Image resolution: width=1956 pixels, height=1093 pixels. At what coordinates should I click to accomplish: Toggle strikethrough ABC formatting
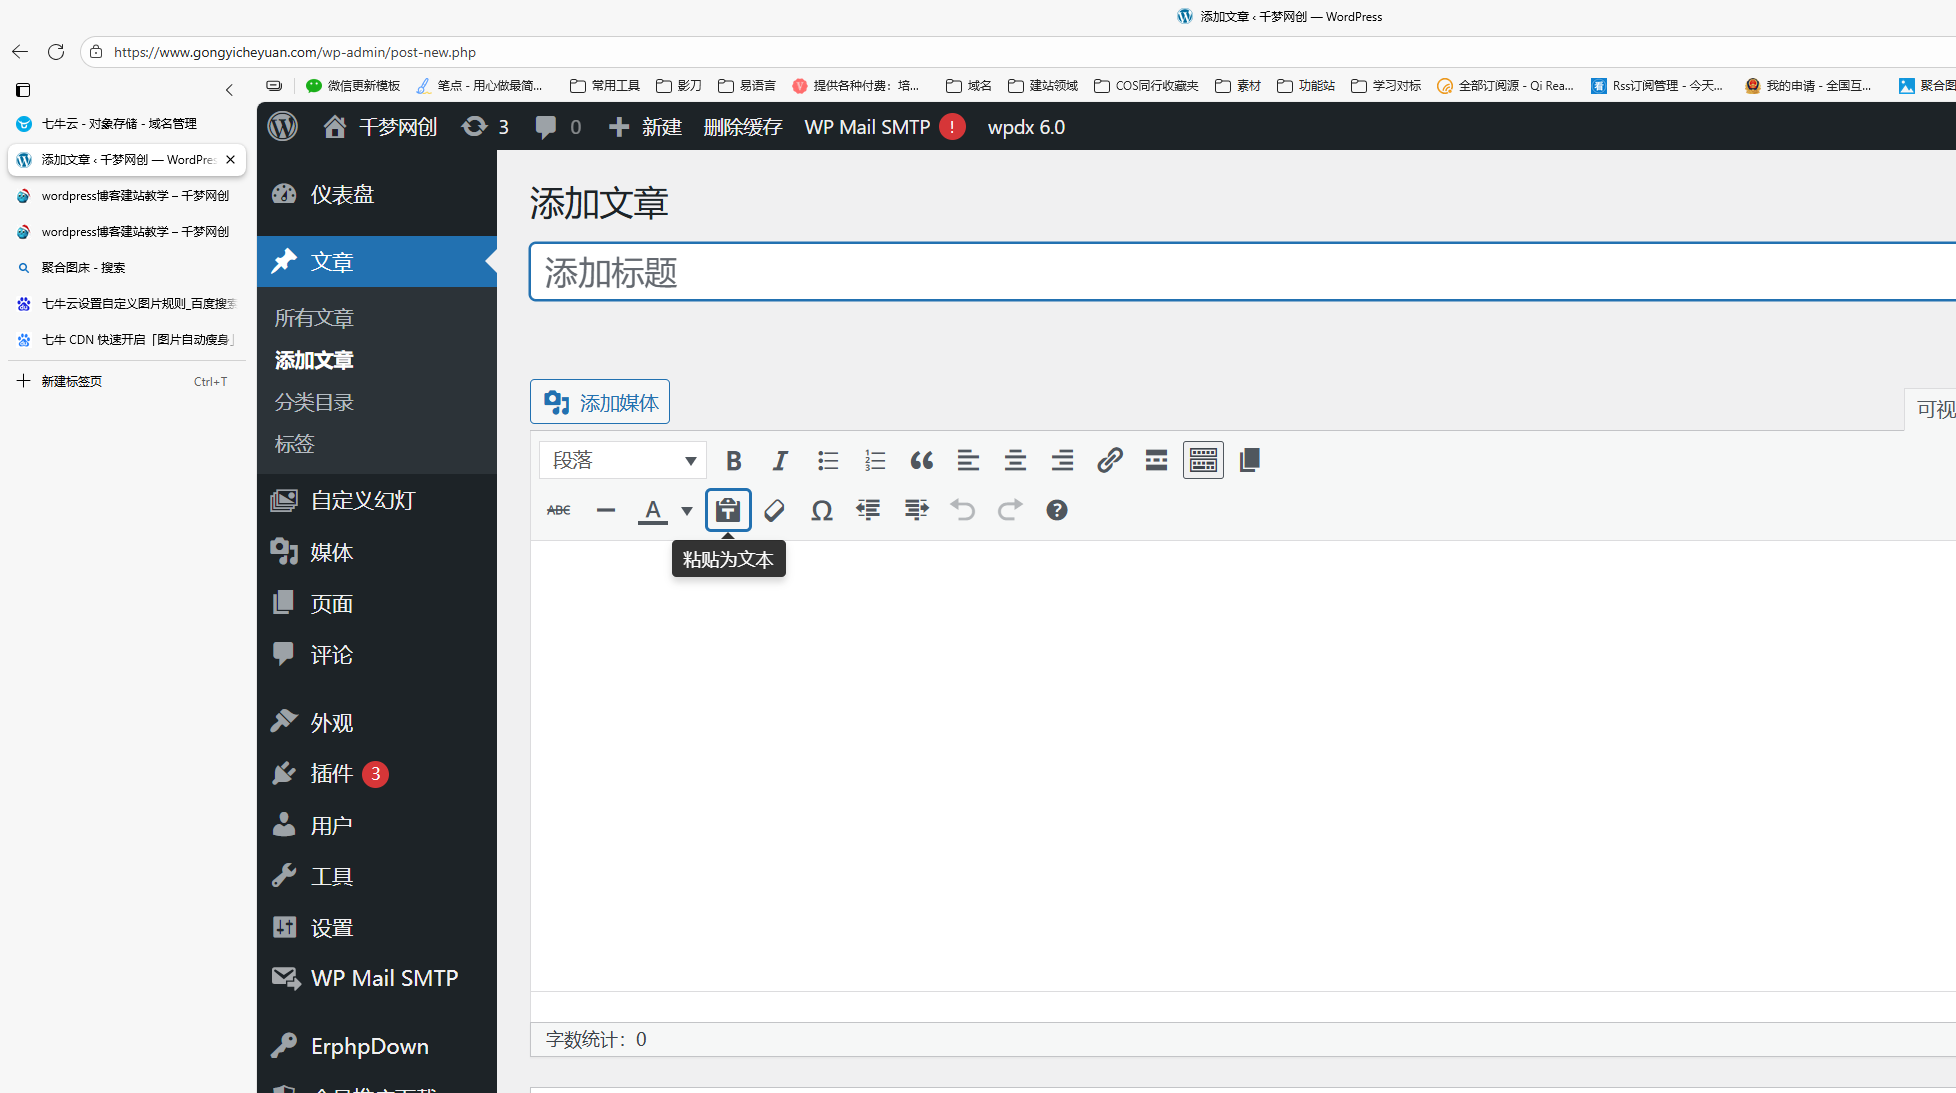(x=559, y=511)
